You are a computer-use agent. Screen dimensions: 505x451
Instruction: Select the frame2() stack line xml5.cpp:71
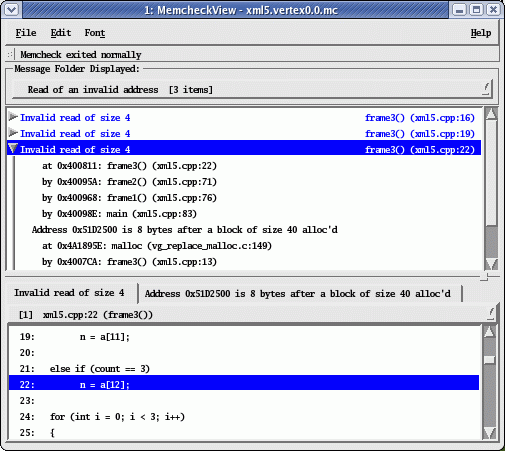point(129,182)
